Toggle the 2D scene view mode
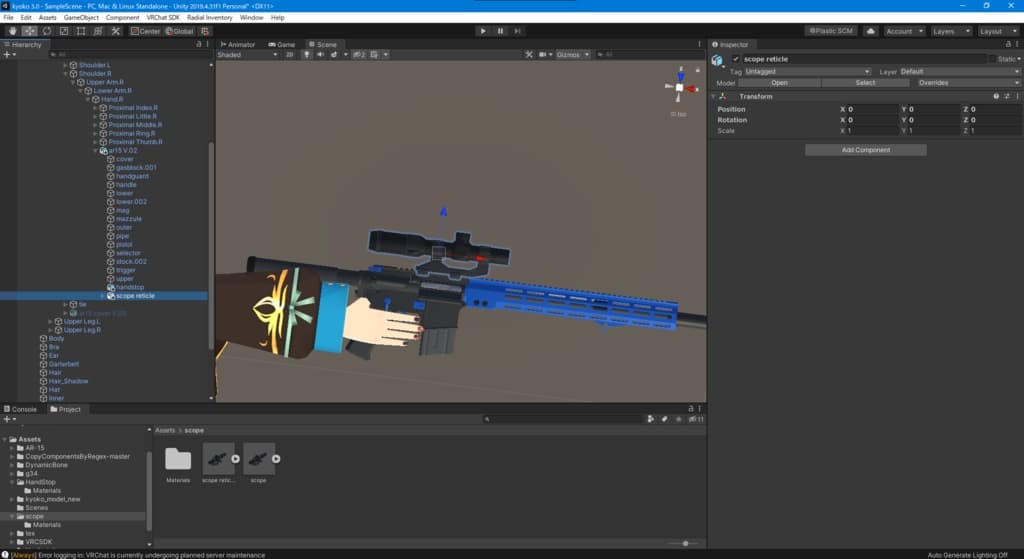The width and height of the screenshot is (1024, 559). click(290, 55)
